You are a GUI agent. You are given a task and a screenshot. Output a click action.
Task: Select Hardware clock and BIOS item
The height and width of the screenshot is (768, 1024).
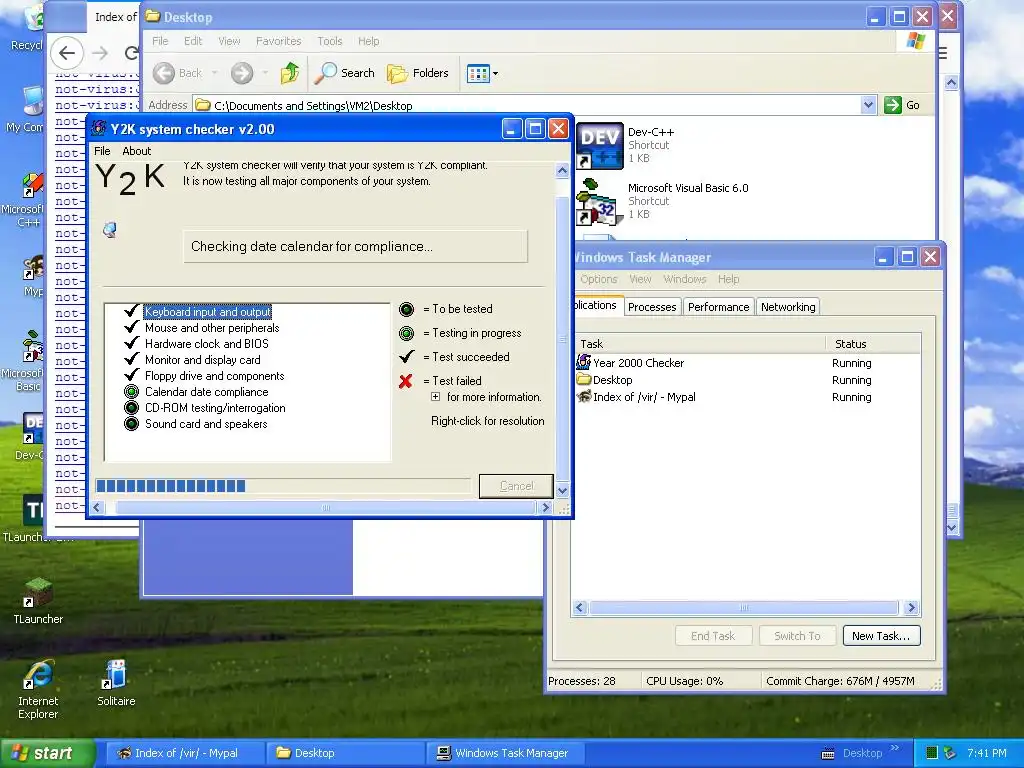coord(206,344)
